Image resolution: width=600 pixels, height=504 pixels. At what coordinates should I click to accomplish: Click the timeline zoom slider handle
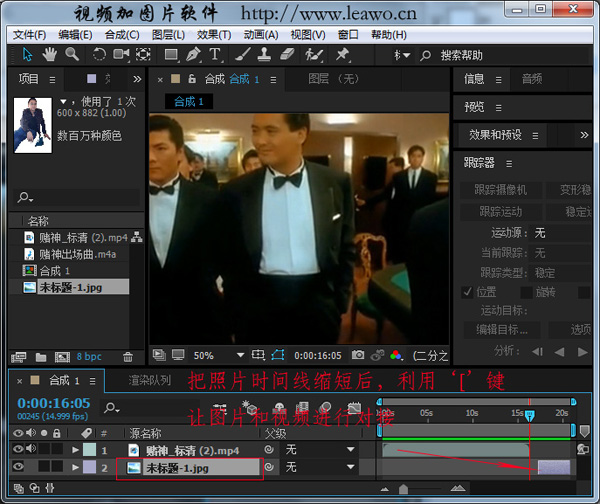point(403,489)
